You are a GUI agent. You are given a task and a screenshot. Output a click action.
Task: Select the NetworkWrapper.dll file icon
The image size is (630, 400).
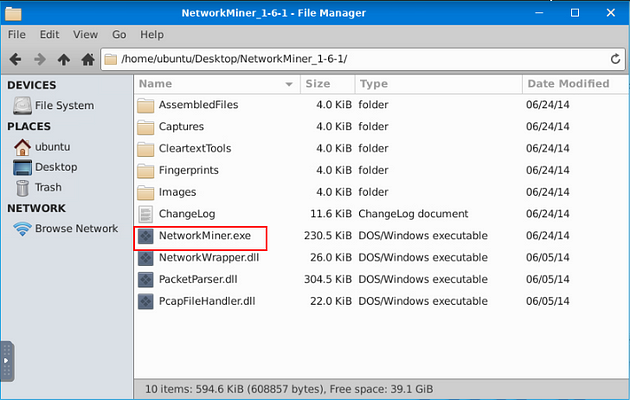tap(145, 258)
